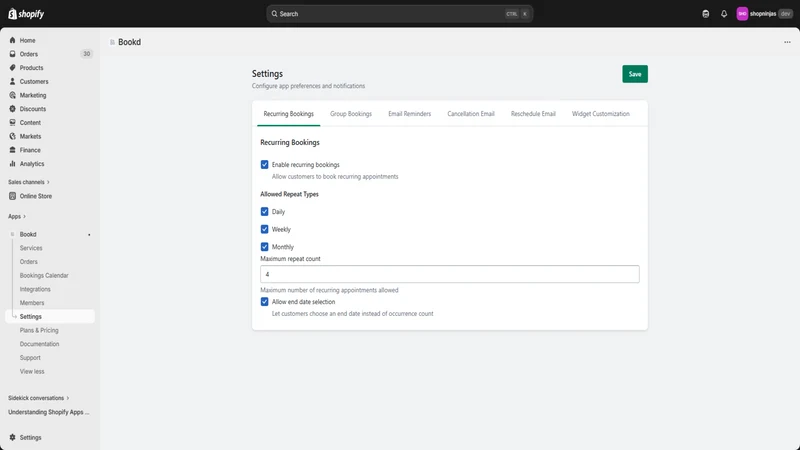Click the shopninjas account avatar
Screen dimensions: 800x450
coord(742,14)
